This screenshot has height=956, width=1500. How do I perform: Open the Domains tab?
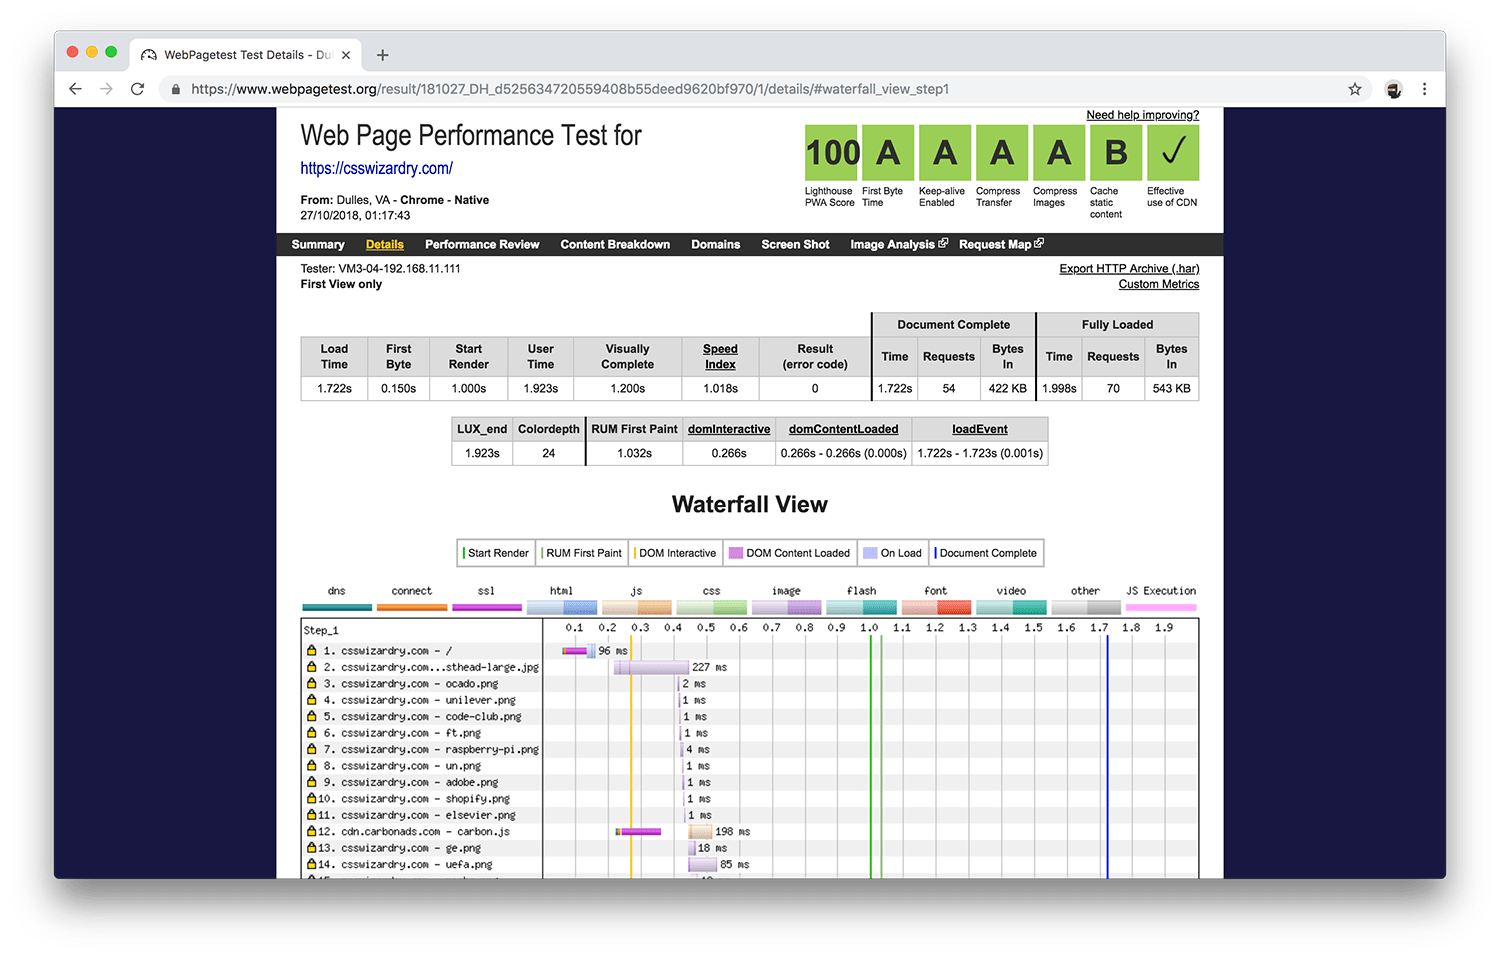716,244
